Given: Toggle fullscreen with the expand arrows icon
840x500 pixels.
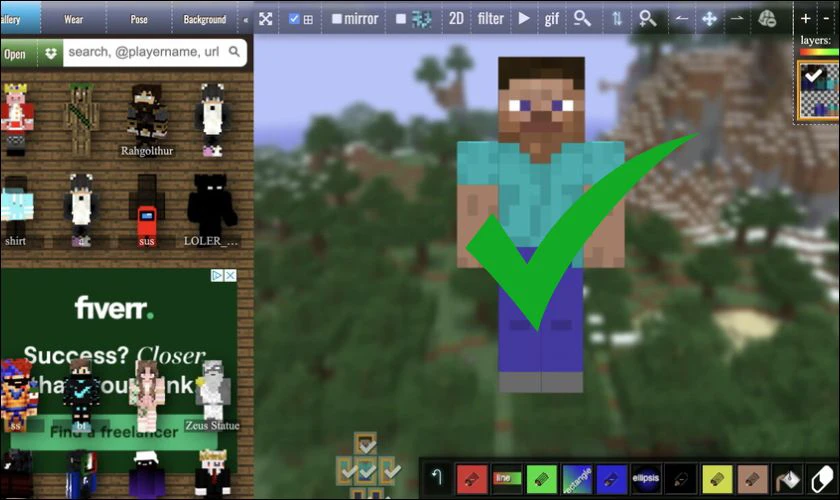Looking at the screenshot, I should (x=266, y=19).
